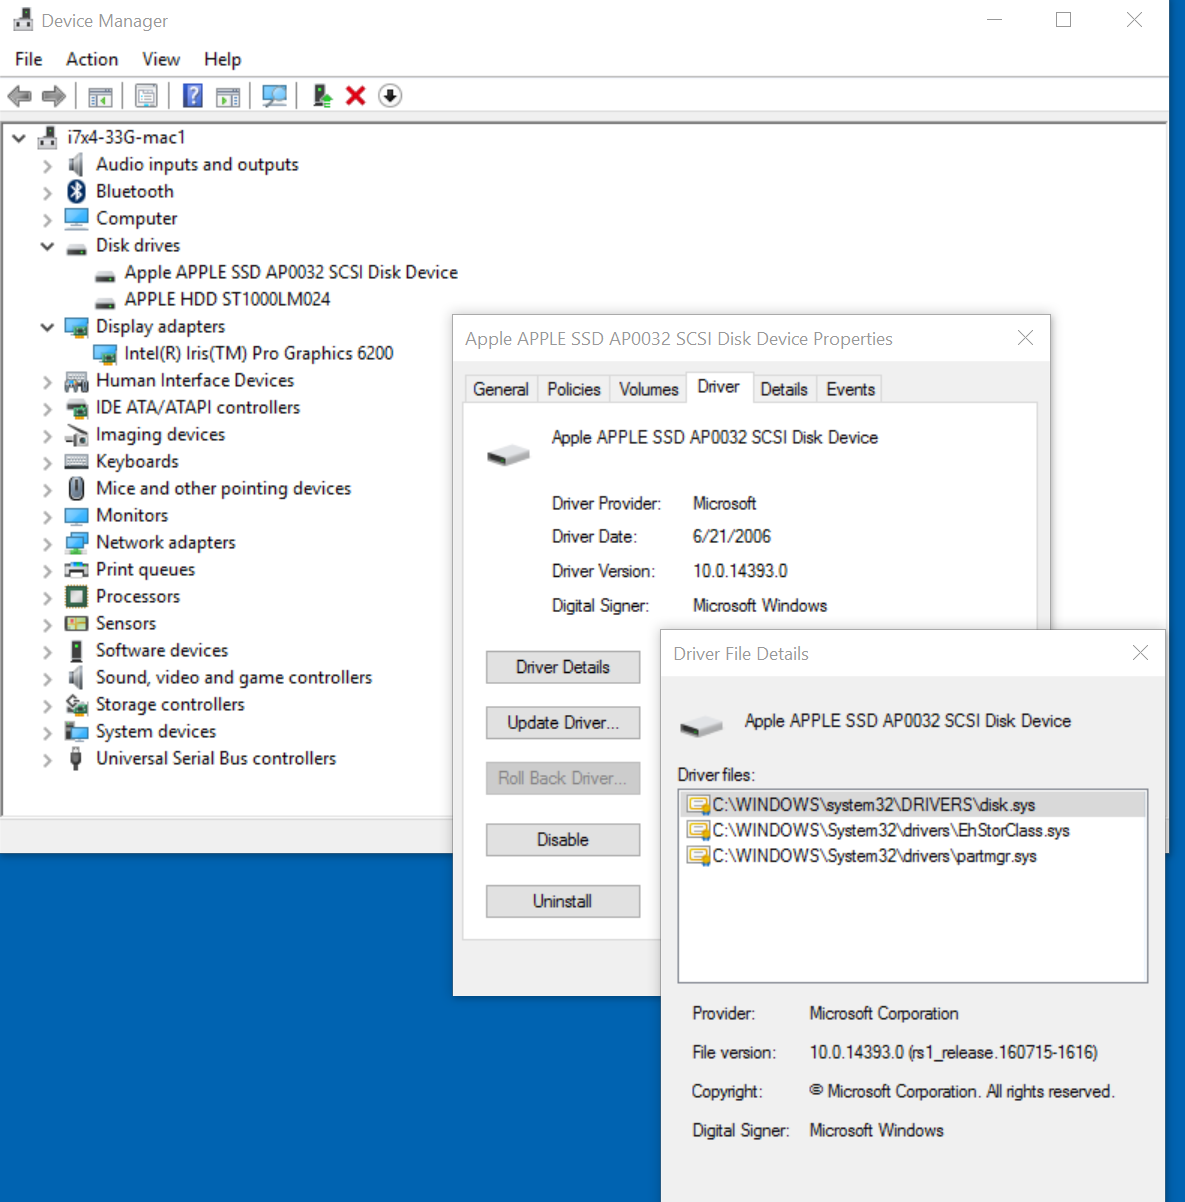Click the Processors chip icon
This screenshot has width=1185, height=1202.
click(x=77, y=596)
